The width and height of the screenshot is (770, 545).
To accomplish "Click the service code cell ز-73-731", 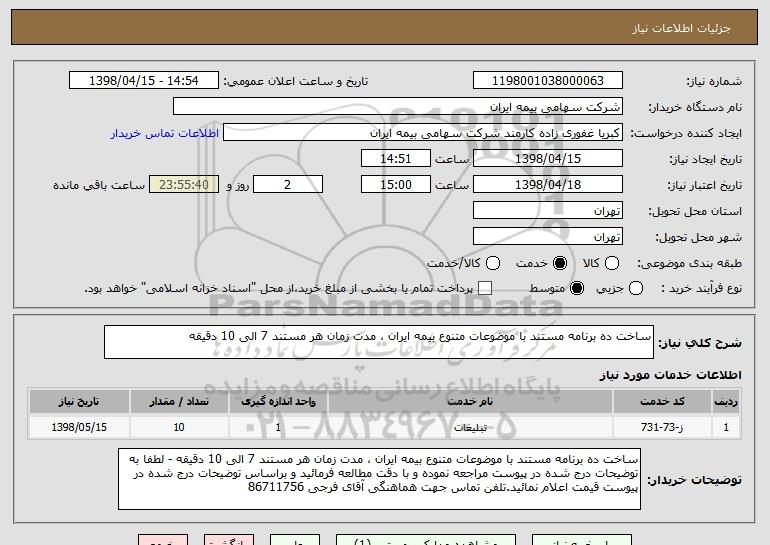I will tap(662, 427).
